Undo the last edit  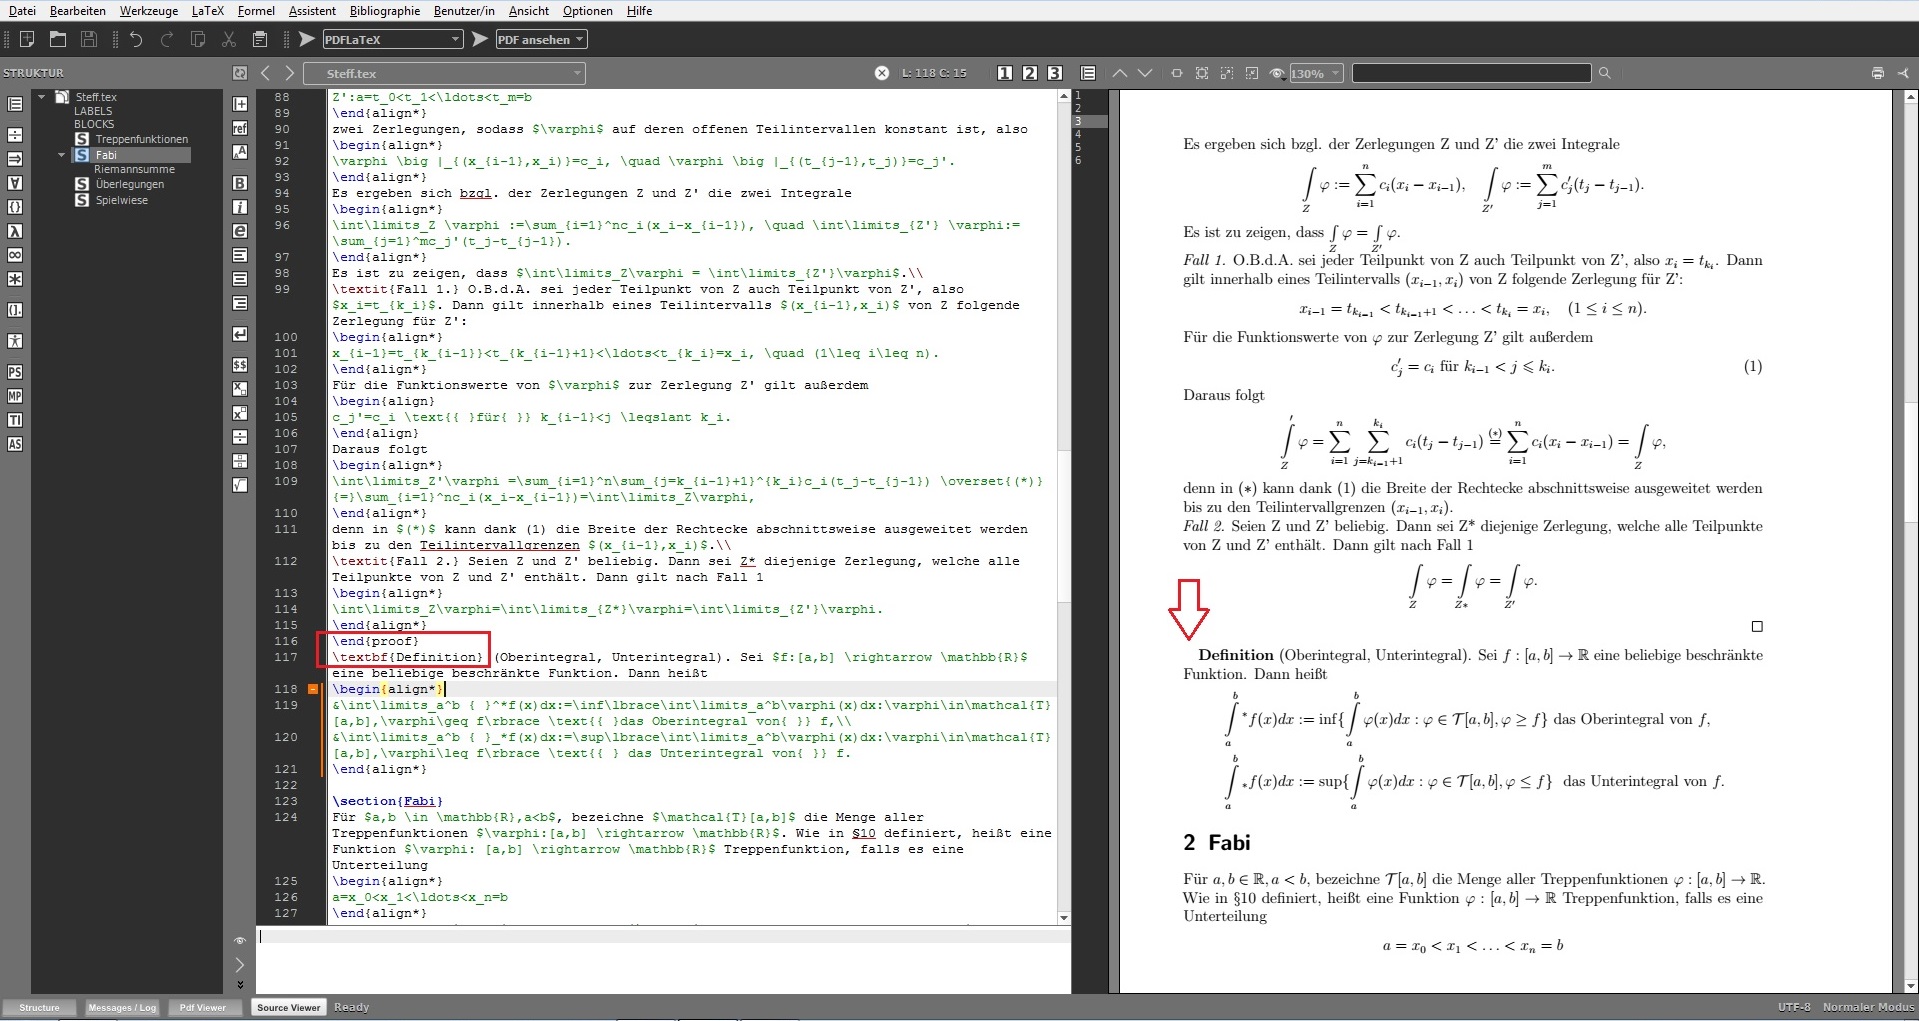click(136, 39)
